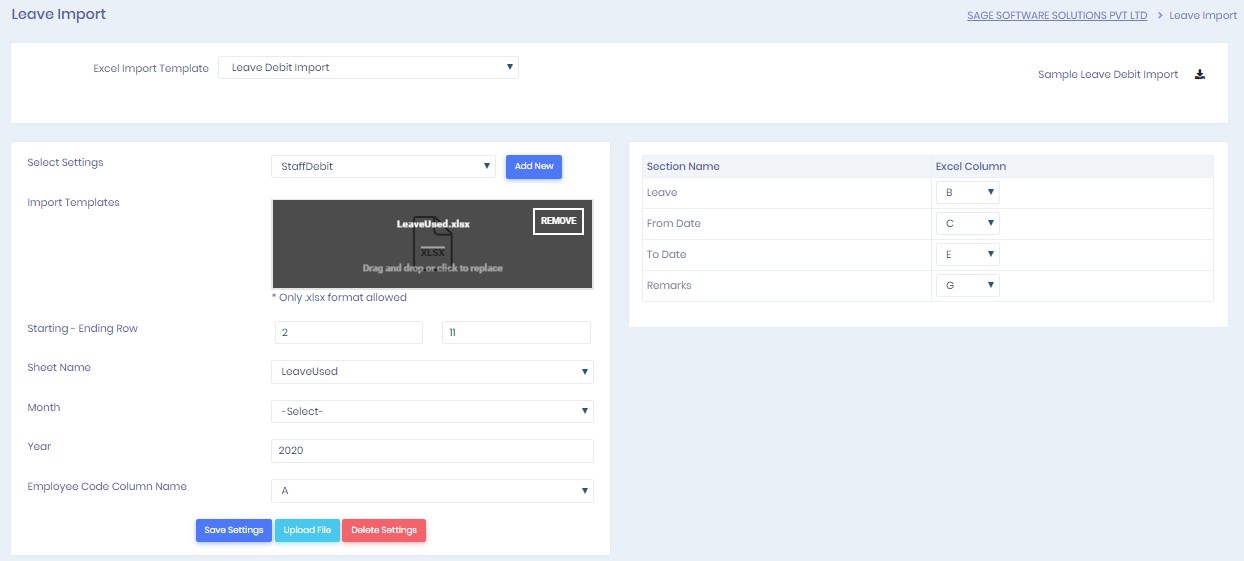Change Excel column for Leave row
1244x561 pixels.
[x=967, y=192]
